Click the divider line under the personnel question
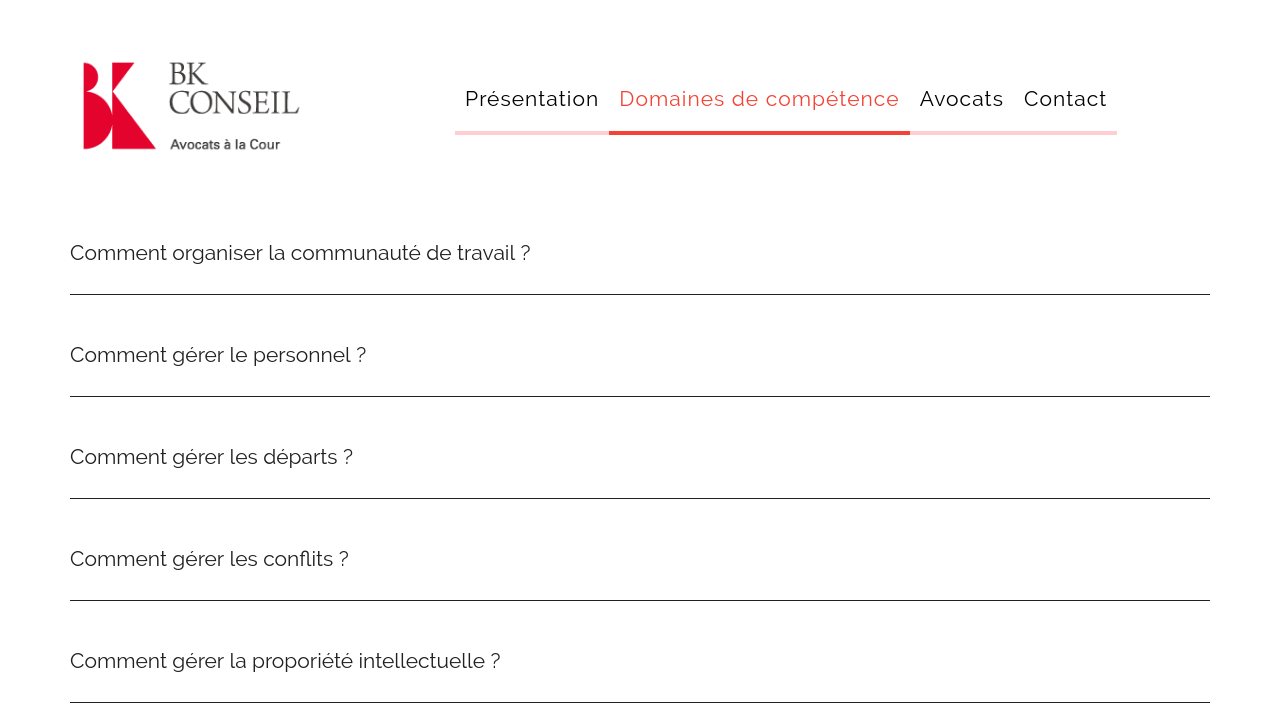1280x720 pixels. click(640, 396)
